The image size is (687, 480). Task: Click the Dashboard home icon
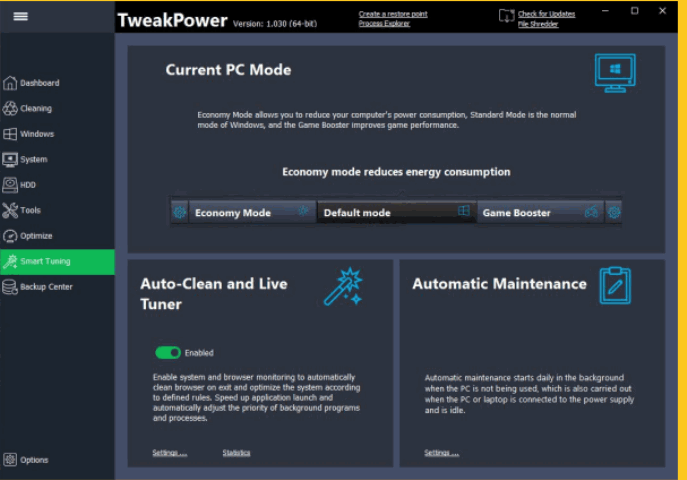pyautogui.click(x=10, y=83)
